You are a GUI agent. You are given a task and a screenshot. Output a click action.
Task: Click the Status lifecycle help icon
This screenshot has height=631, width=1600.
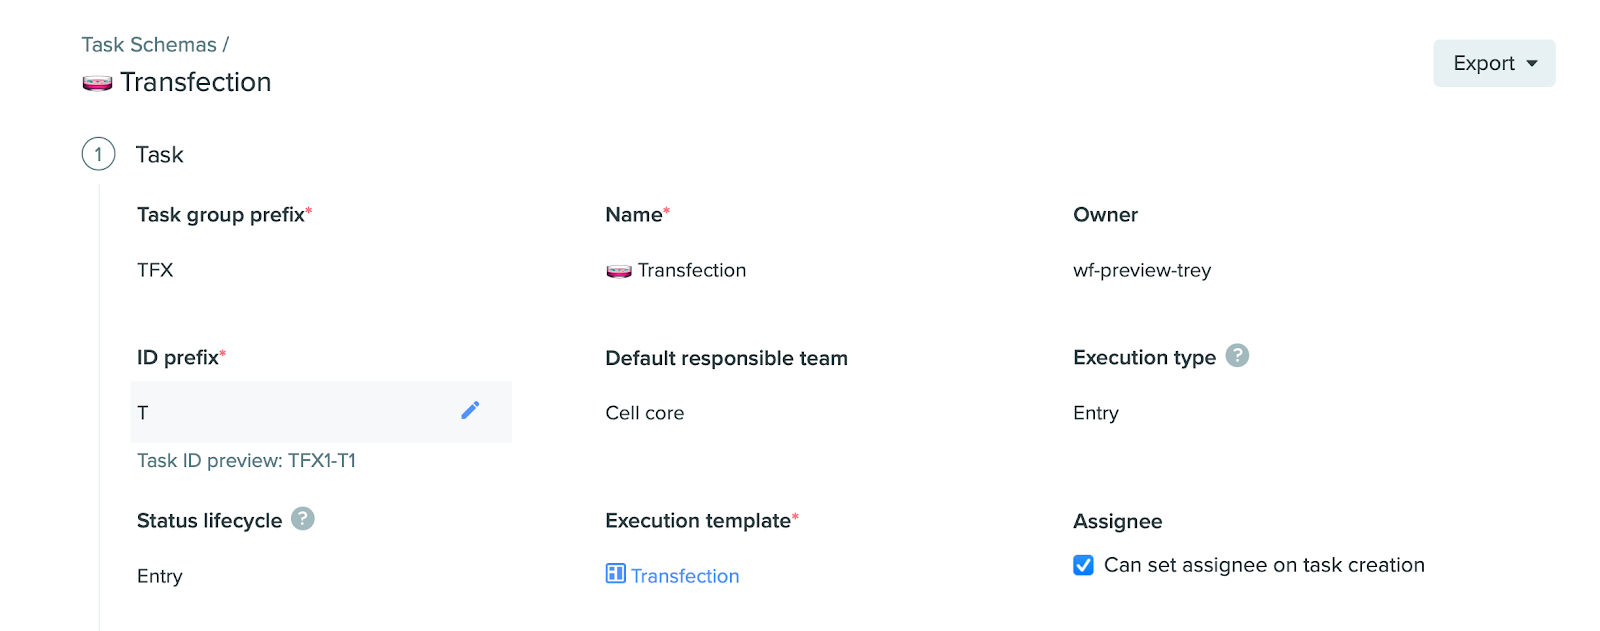point(303,519)
